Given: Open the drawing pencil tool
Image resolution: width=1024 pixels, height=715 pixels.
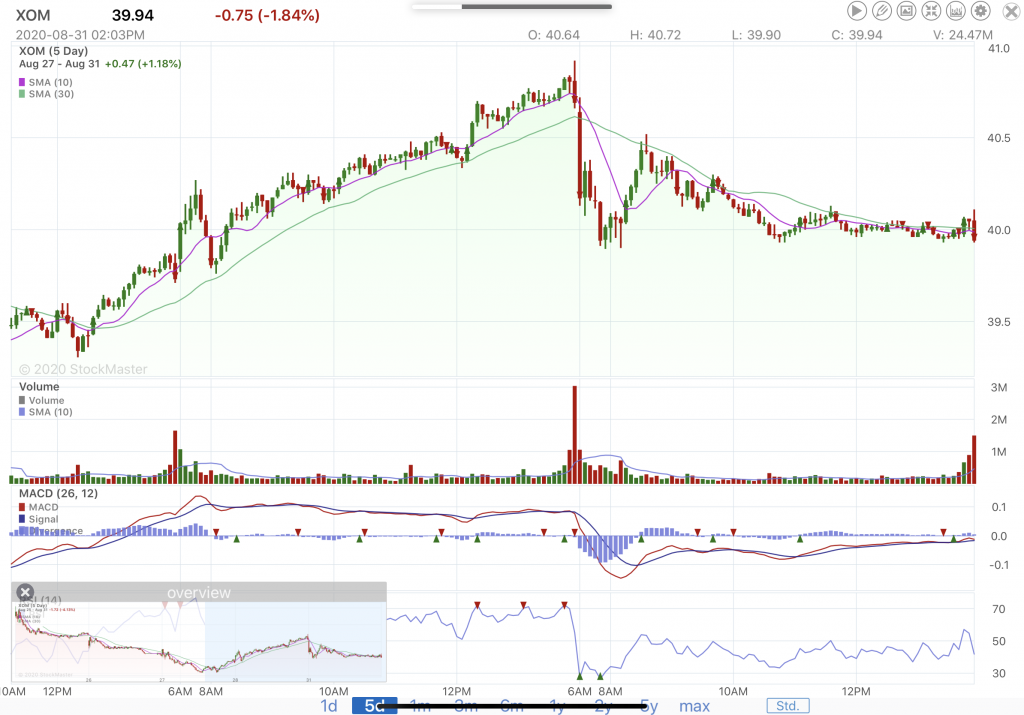Looking at the screenshot, I should pos(881,12).
